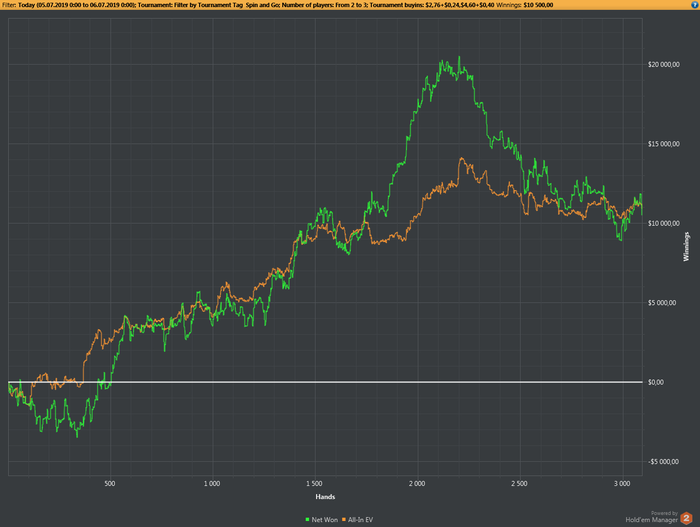Click the Winnings y-axis title
Viewport: 700px width, 527px height.
pos(686,247)
